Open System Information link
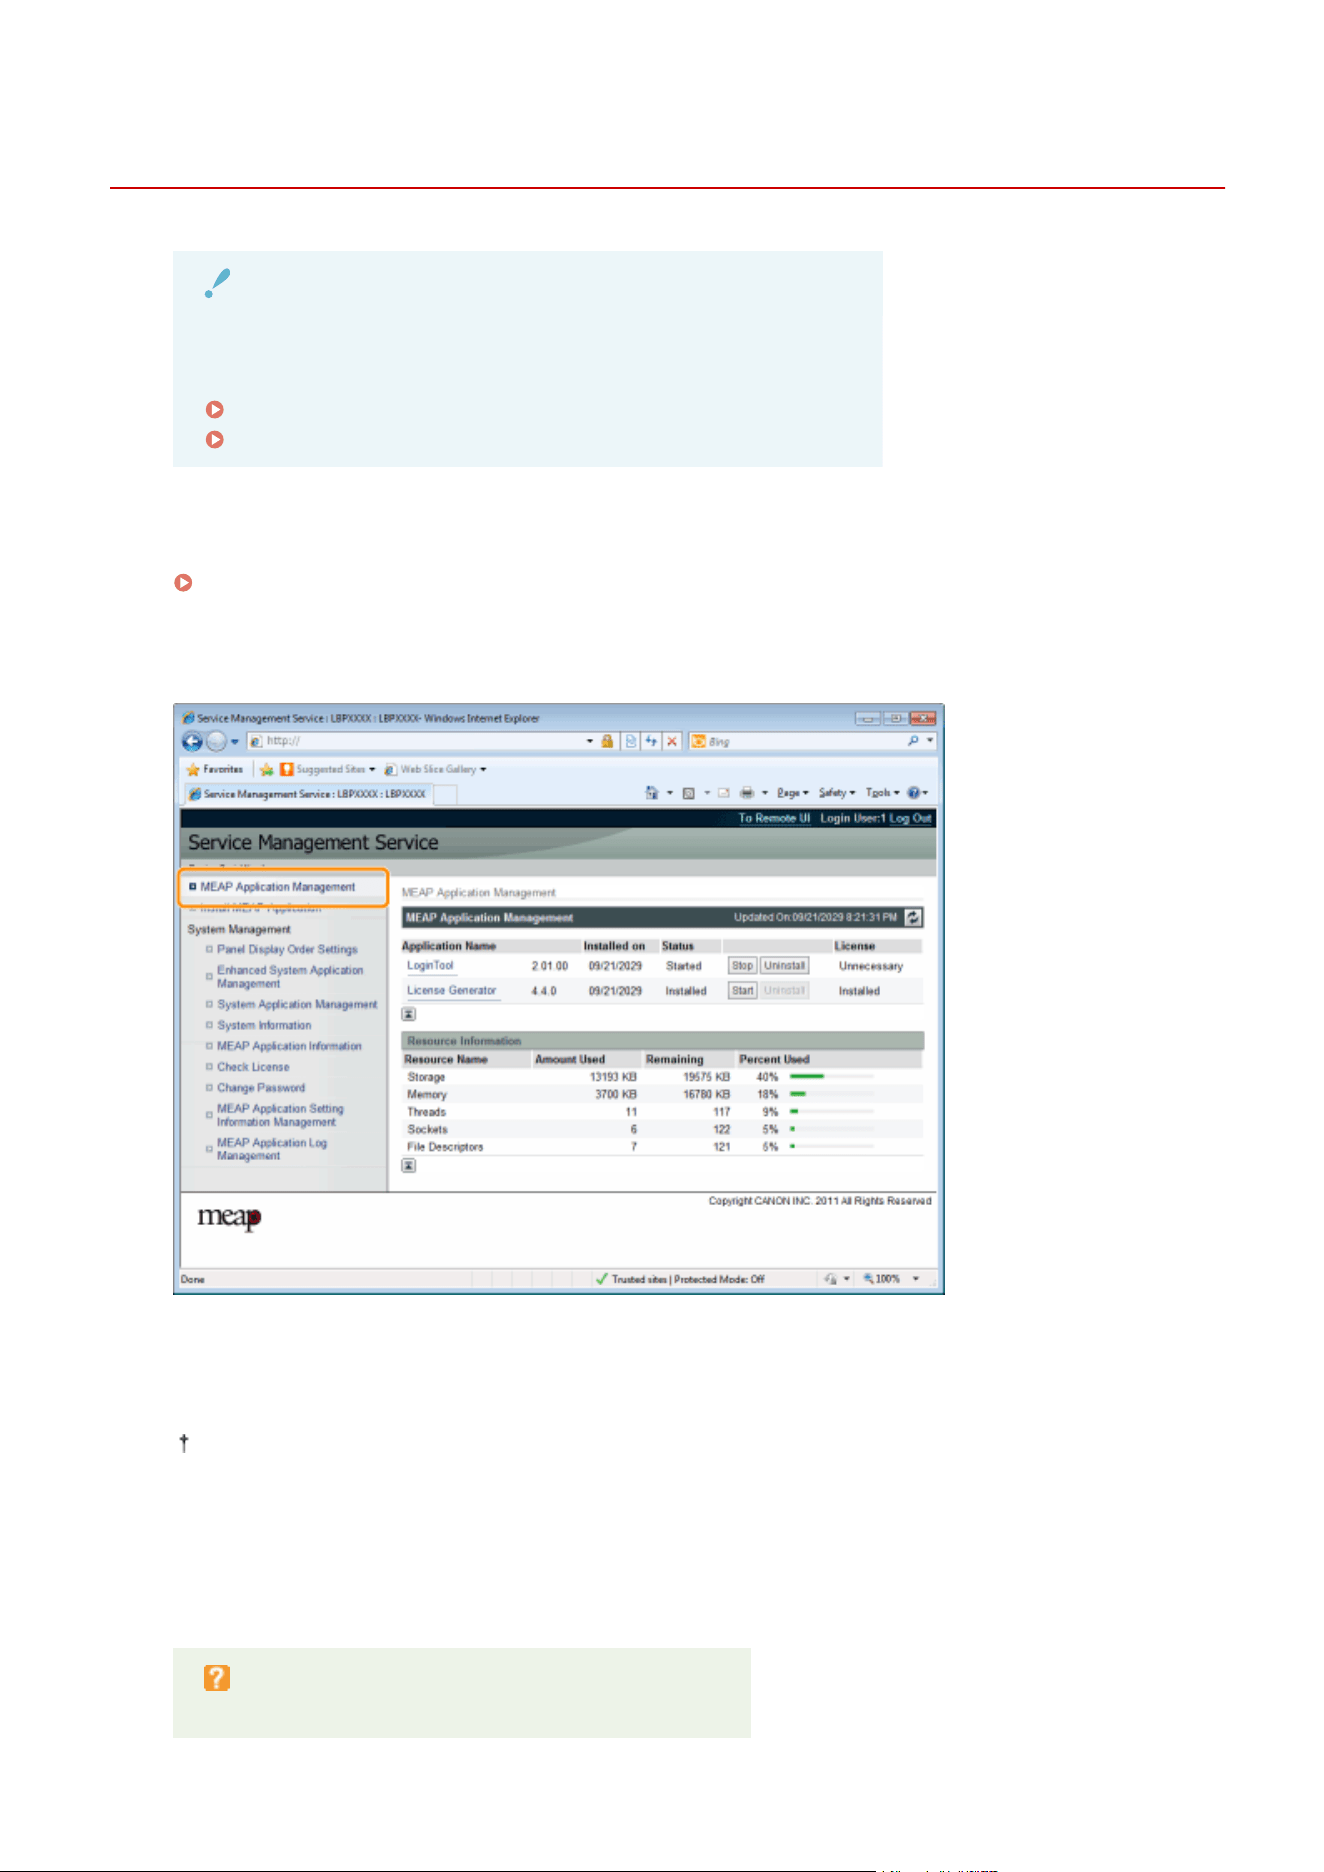Viewport: 1324px width, 1872px height. pos(264,1025)
